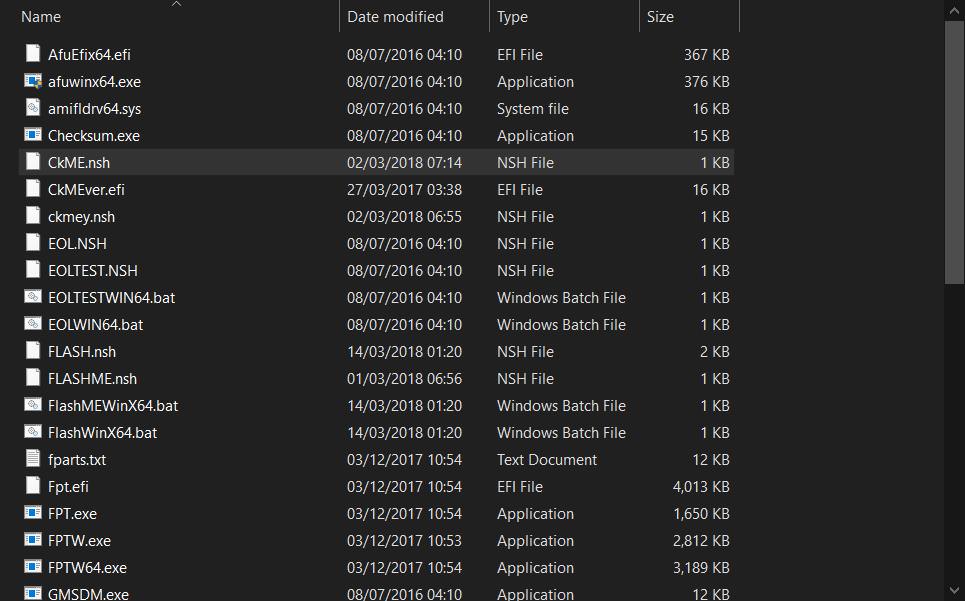
Task: Sort files by the Type column
Action: tap(512, 17)
